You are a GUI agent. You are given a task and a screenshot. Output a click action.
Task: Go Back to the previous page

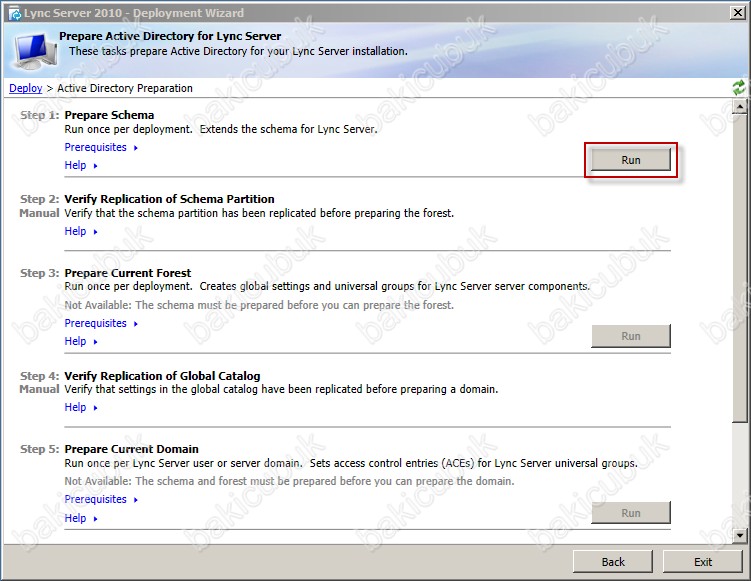[613, 562]
